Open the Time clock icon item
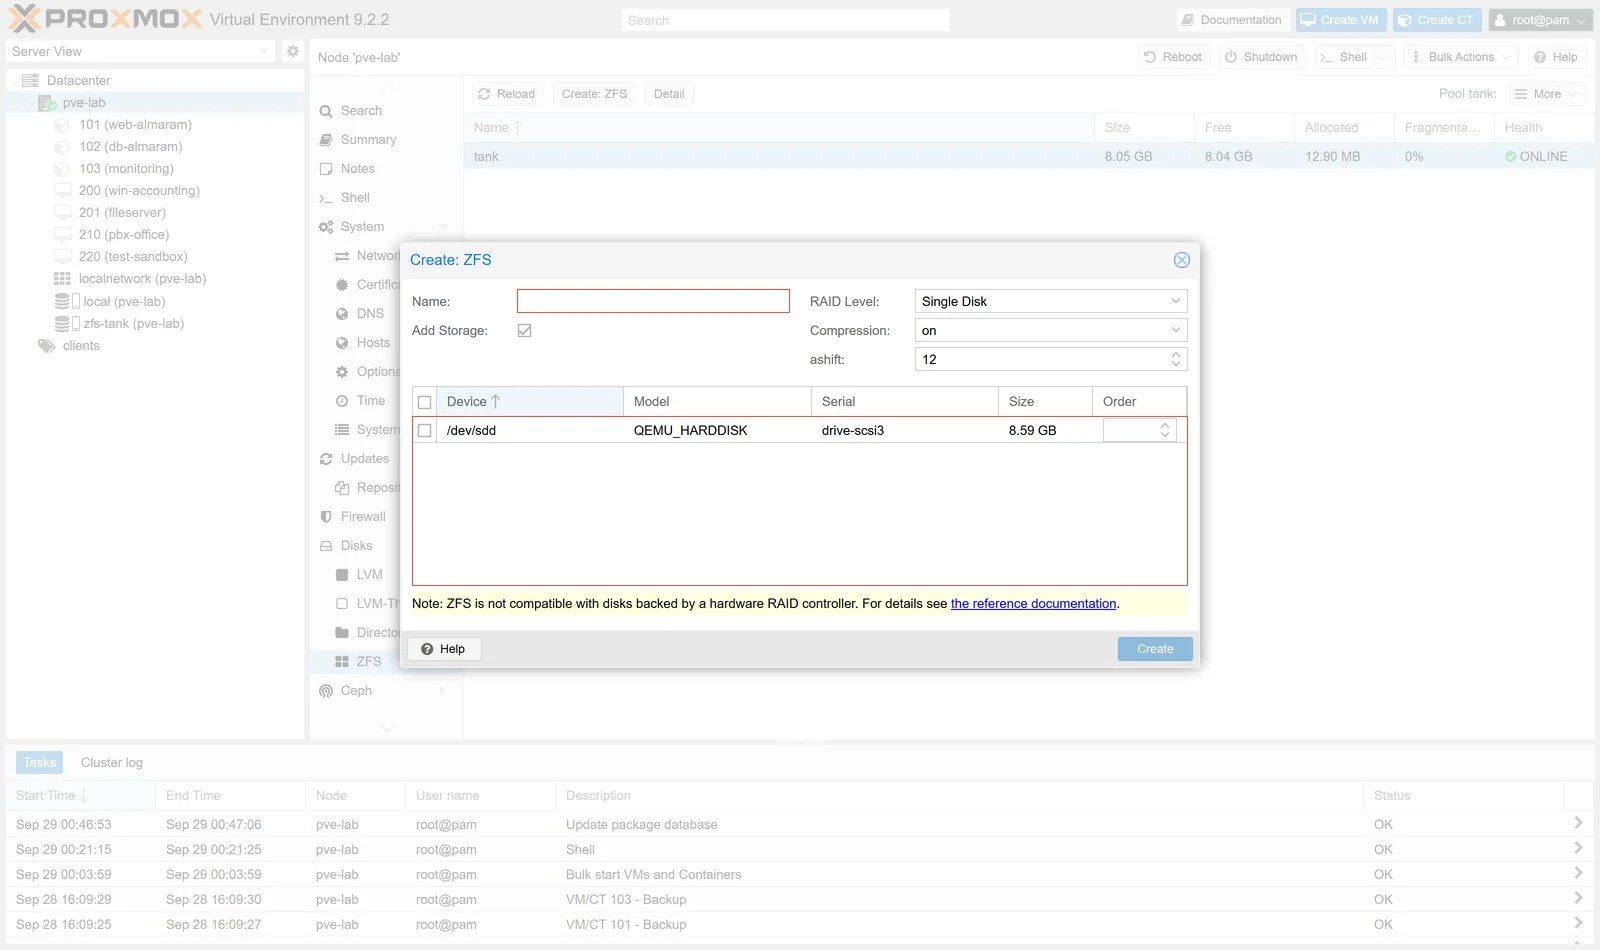1600x950 pixels. (x=342, y=401)
